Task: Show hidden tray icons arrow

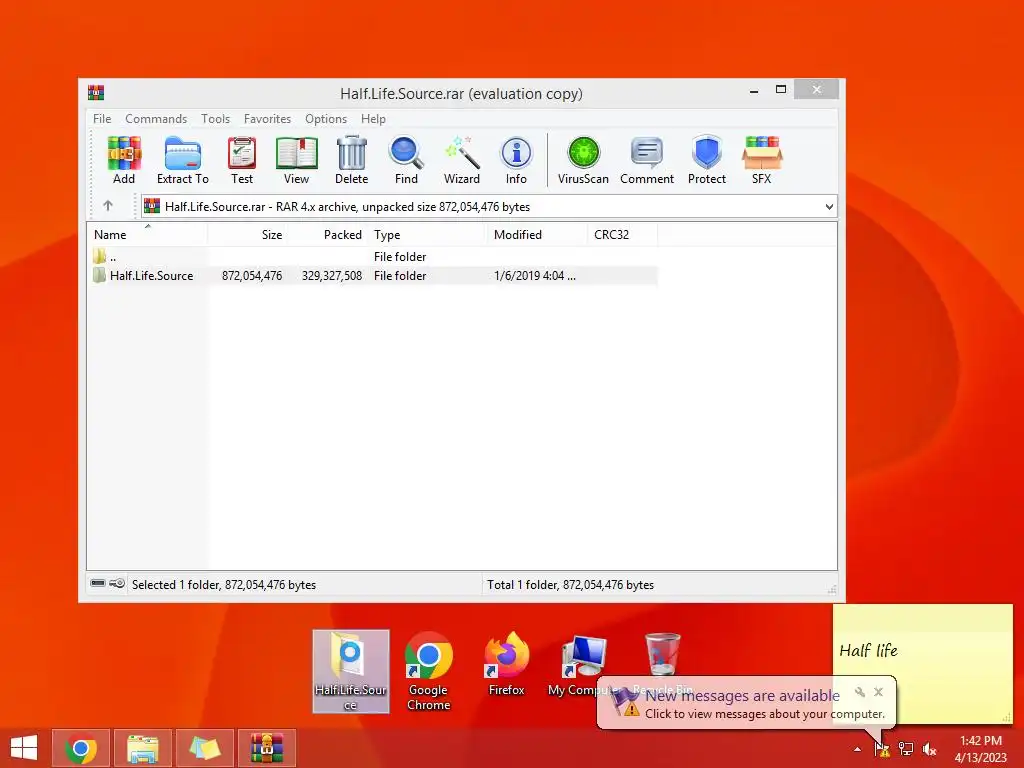Action: point(857,750)
